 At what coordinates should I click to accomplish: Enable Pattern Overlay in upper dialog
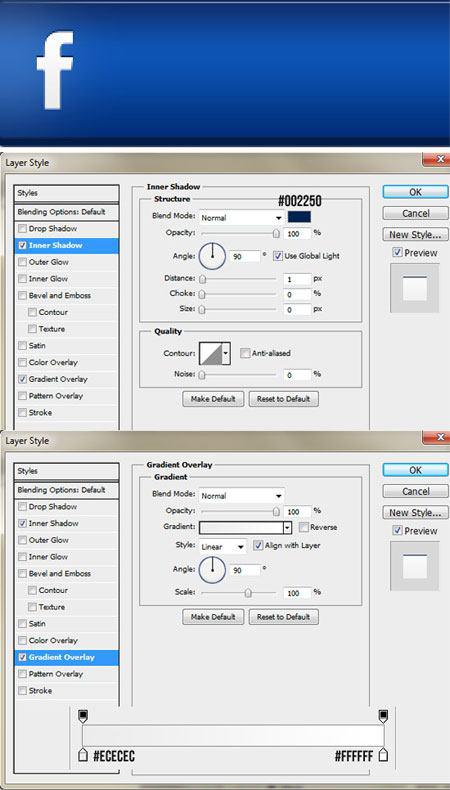(x=22, y=396)
